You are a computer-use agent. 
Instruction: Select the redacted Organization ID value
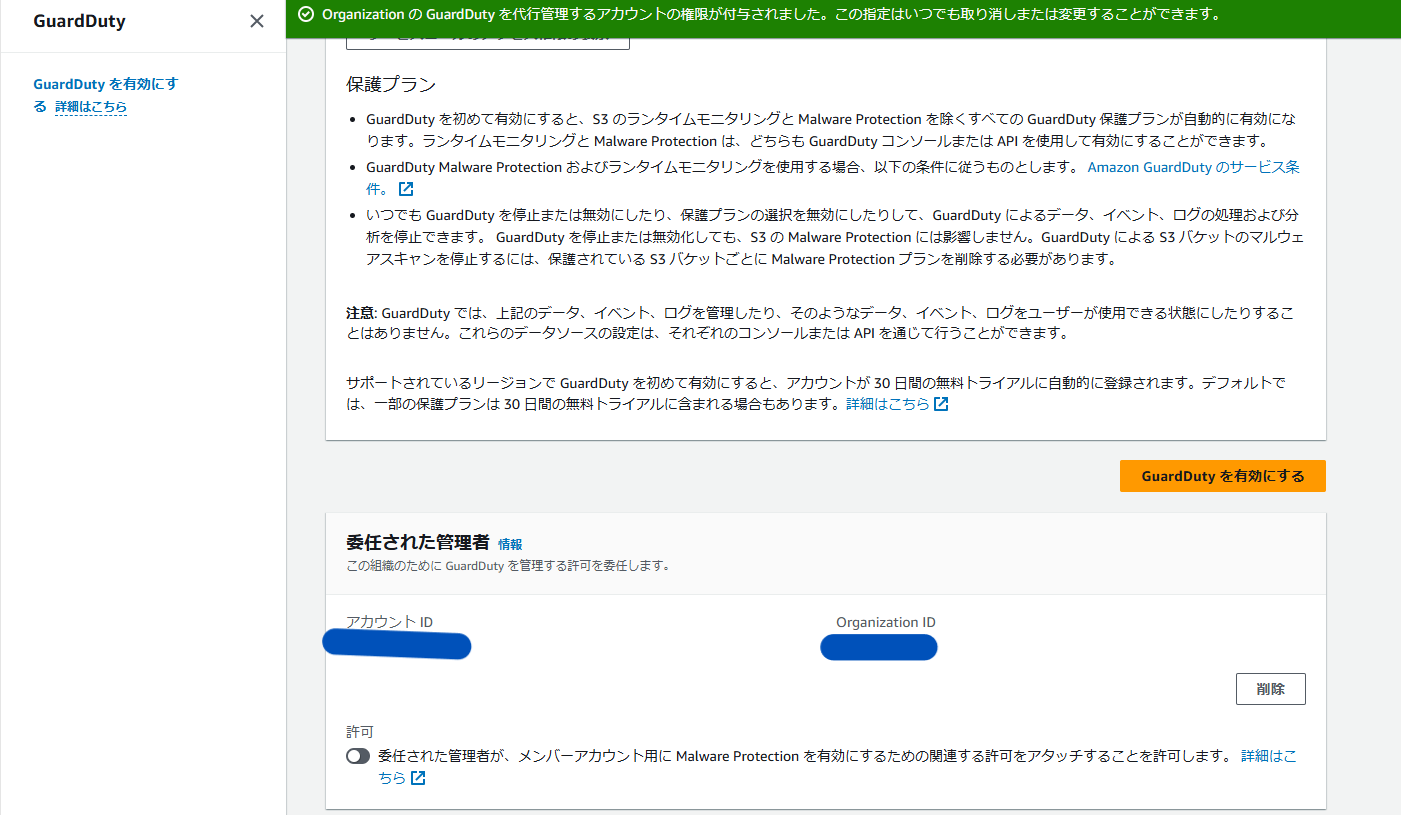[x=878, y=647]
